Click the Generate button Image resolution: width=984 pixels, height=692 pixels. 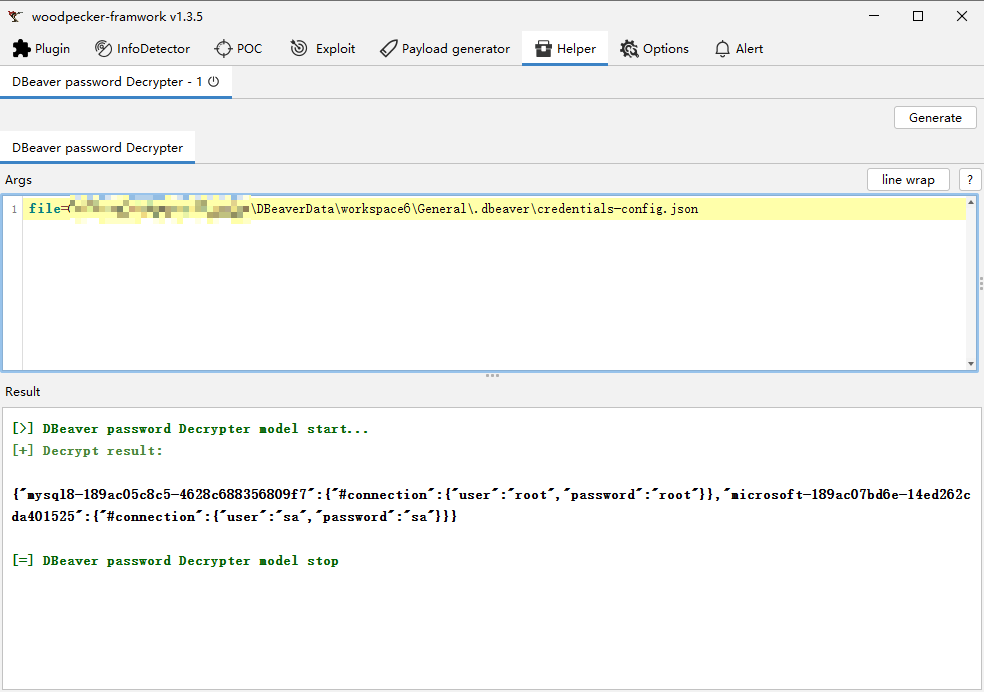(935, 117)
